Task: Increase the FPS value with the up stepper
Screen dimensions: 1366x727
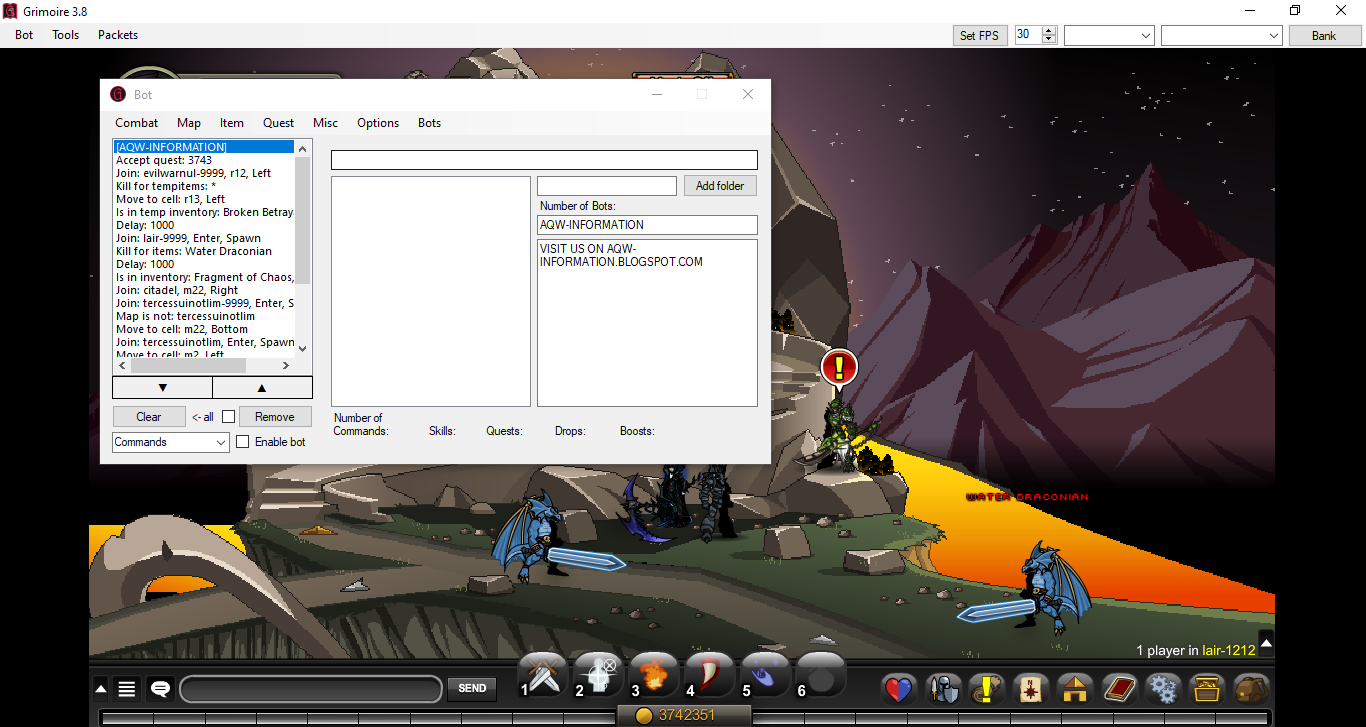Action: [1048, 29]
